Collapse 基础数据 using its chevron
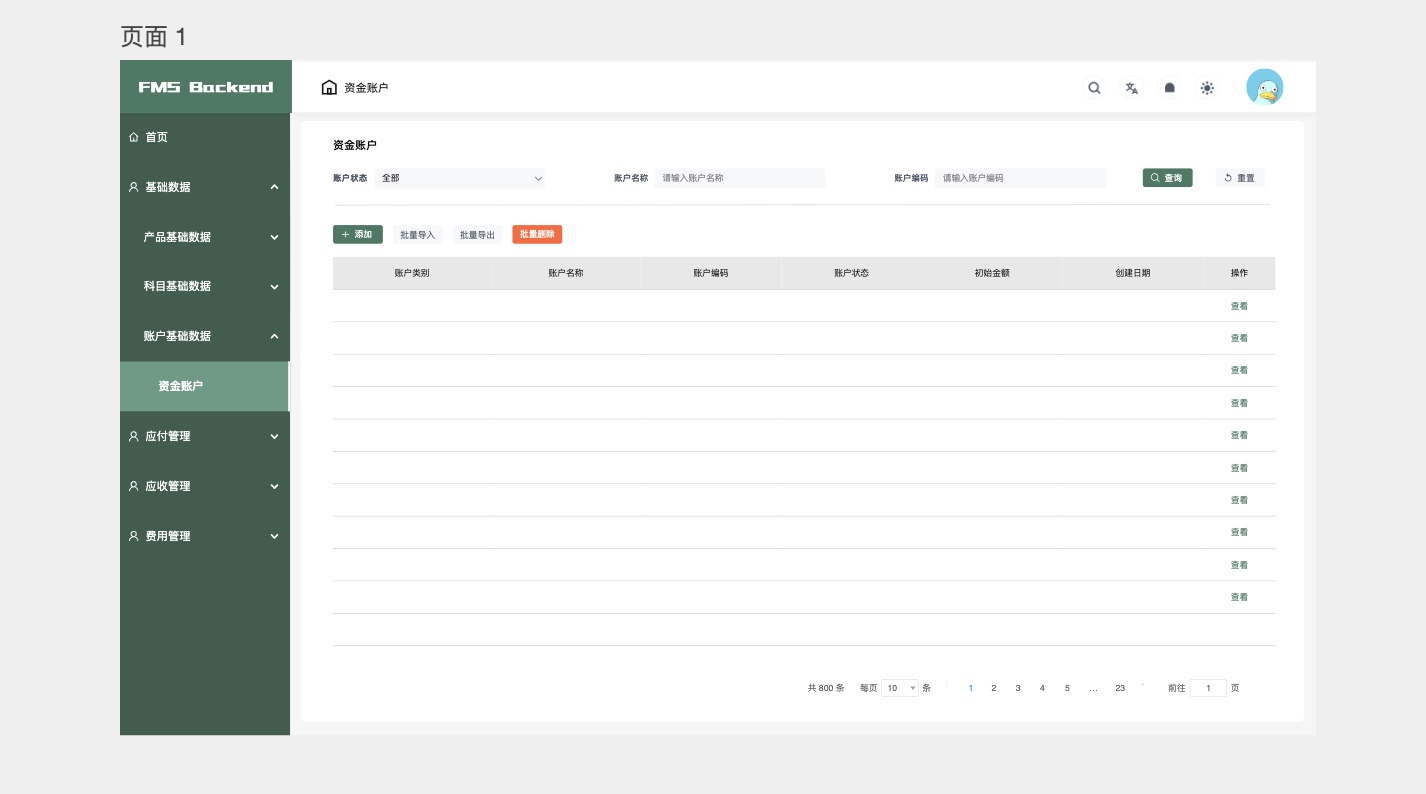 point(274,187)
